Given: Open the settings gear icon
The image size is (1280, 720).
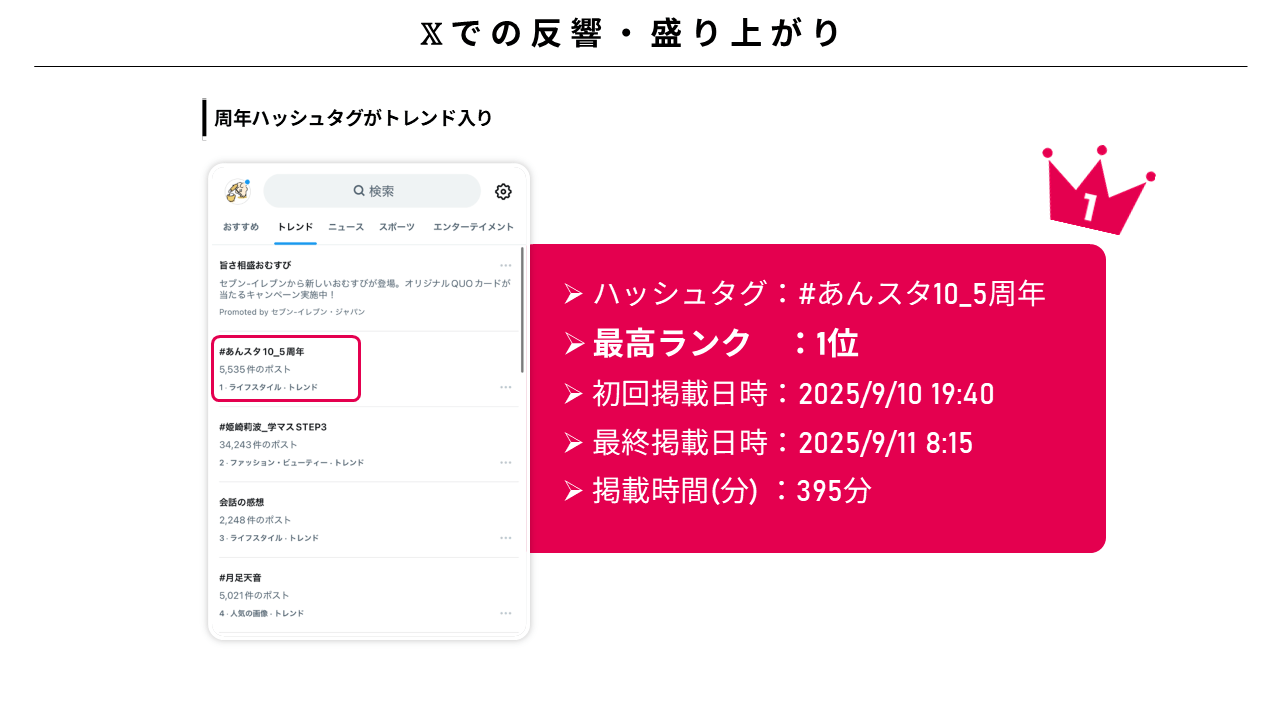Looking at the screenshot, I should (504, 192).
